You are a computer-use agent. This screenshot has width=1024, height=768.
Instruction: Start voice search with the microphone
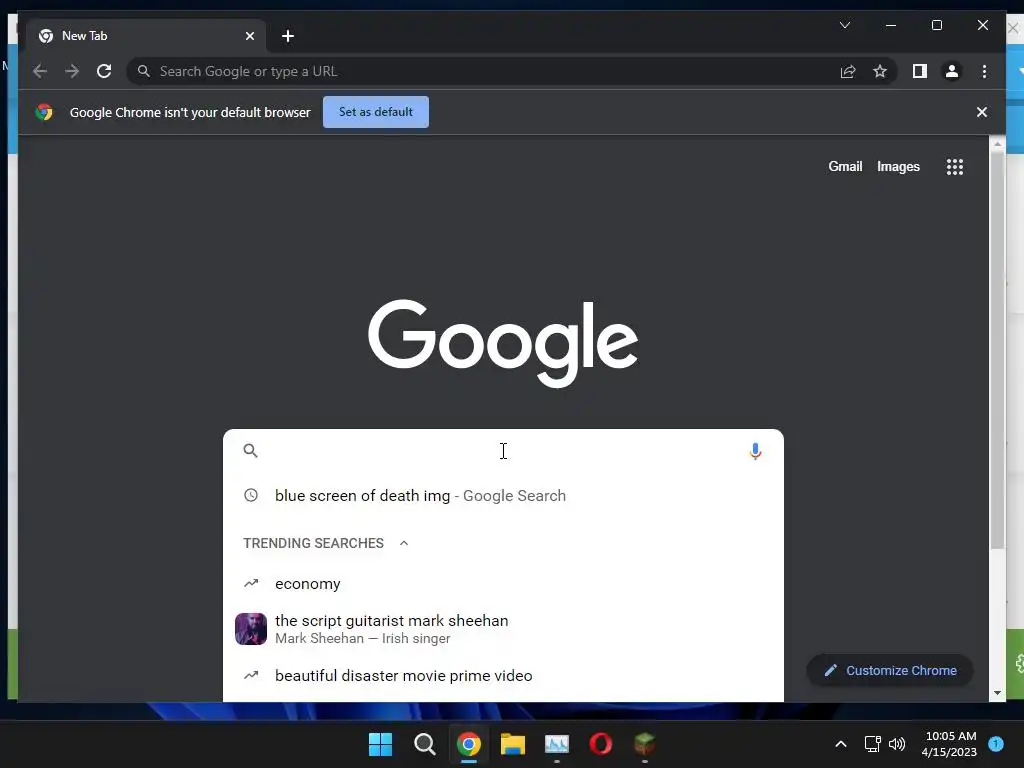[x=755, y=451]
